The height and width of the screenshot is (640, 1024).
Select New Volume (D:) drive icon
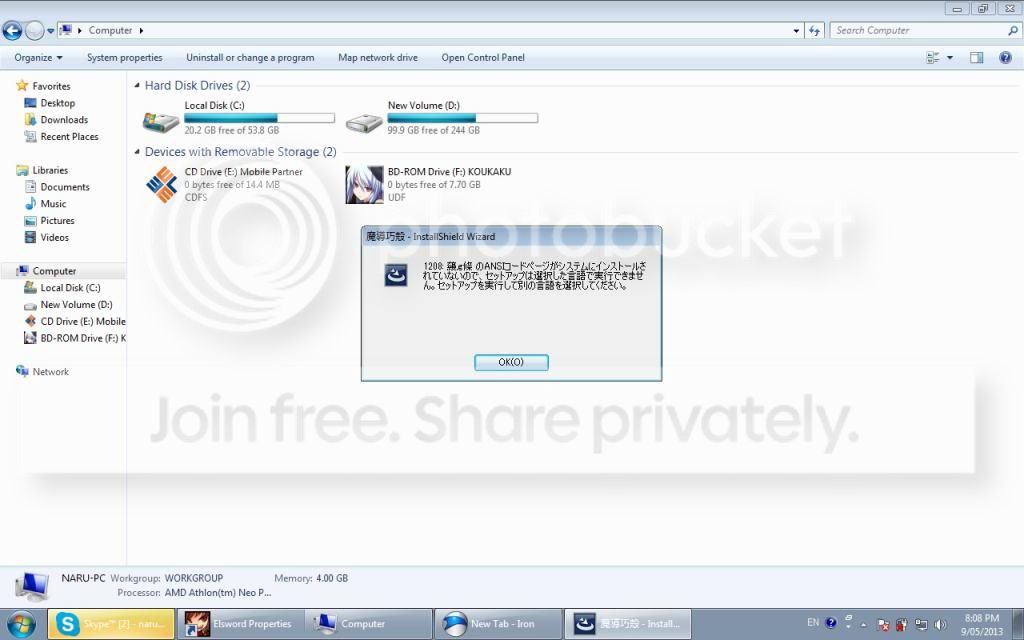pyautogui.click(x=364, y=123)
